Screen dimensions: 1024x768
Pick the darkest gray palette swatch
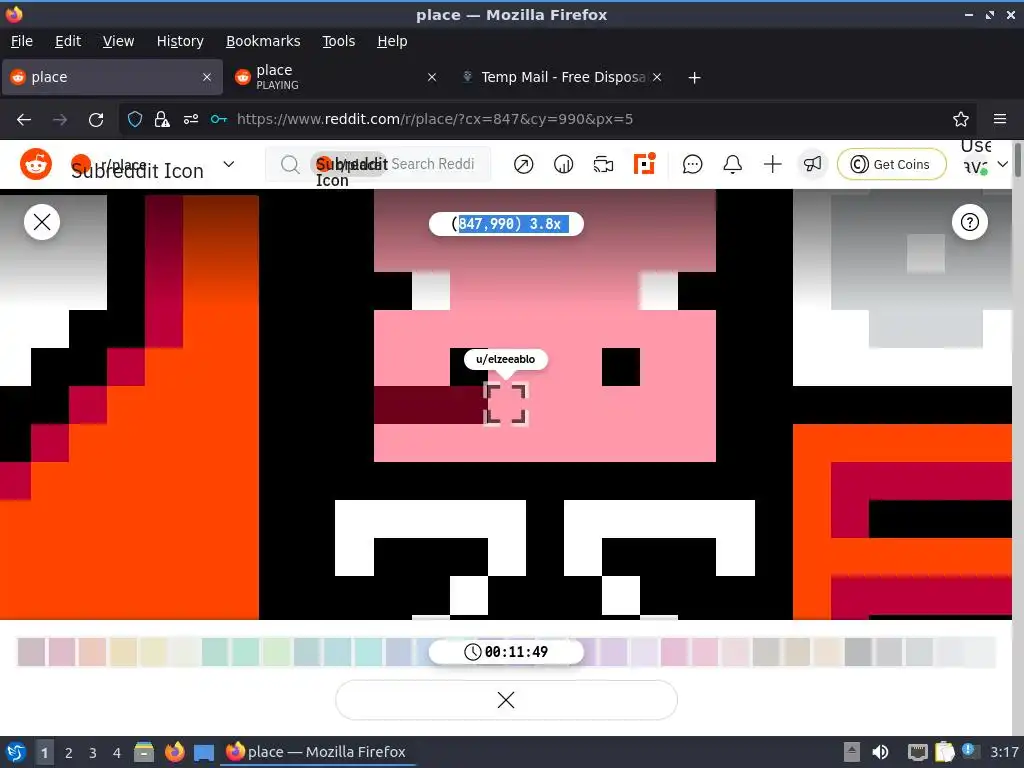tap(858, 652)
